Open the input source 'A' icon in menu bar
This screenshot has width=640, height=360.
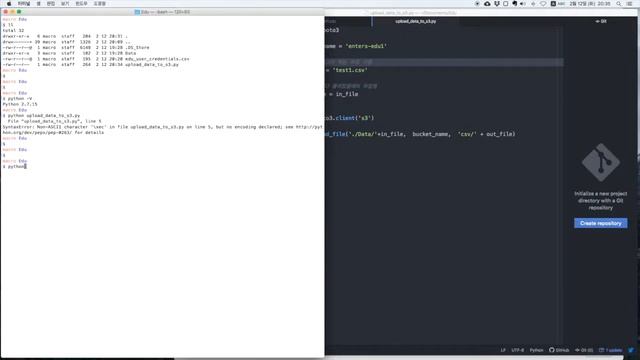tap(553, 4)
